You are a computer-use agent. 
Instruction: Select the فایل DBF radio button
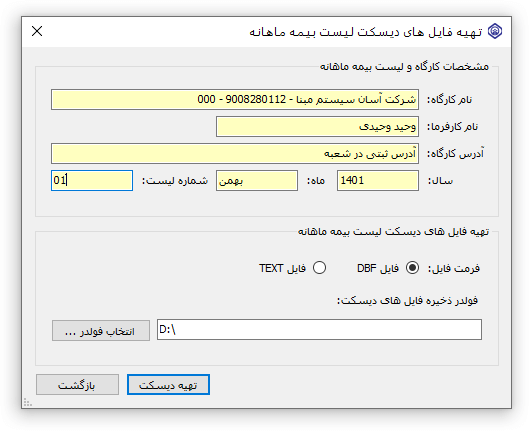pos(412,268)
